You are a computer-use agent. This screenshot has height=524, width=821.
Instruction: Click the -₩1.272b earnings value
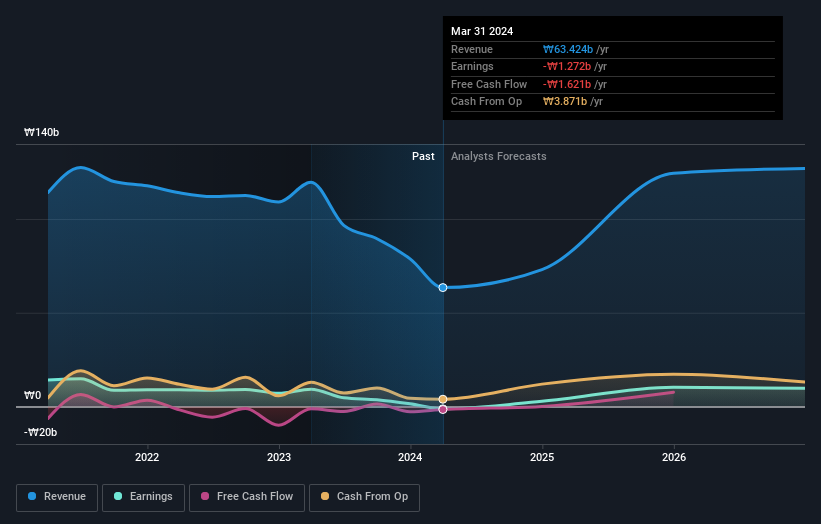click(567, 66)
